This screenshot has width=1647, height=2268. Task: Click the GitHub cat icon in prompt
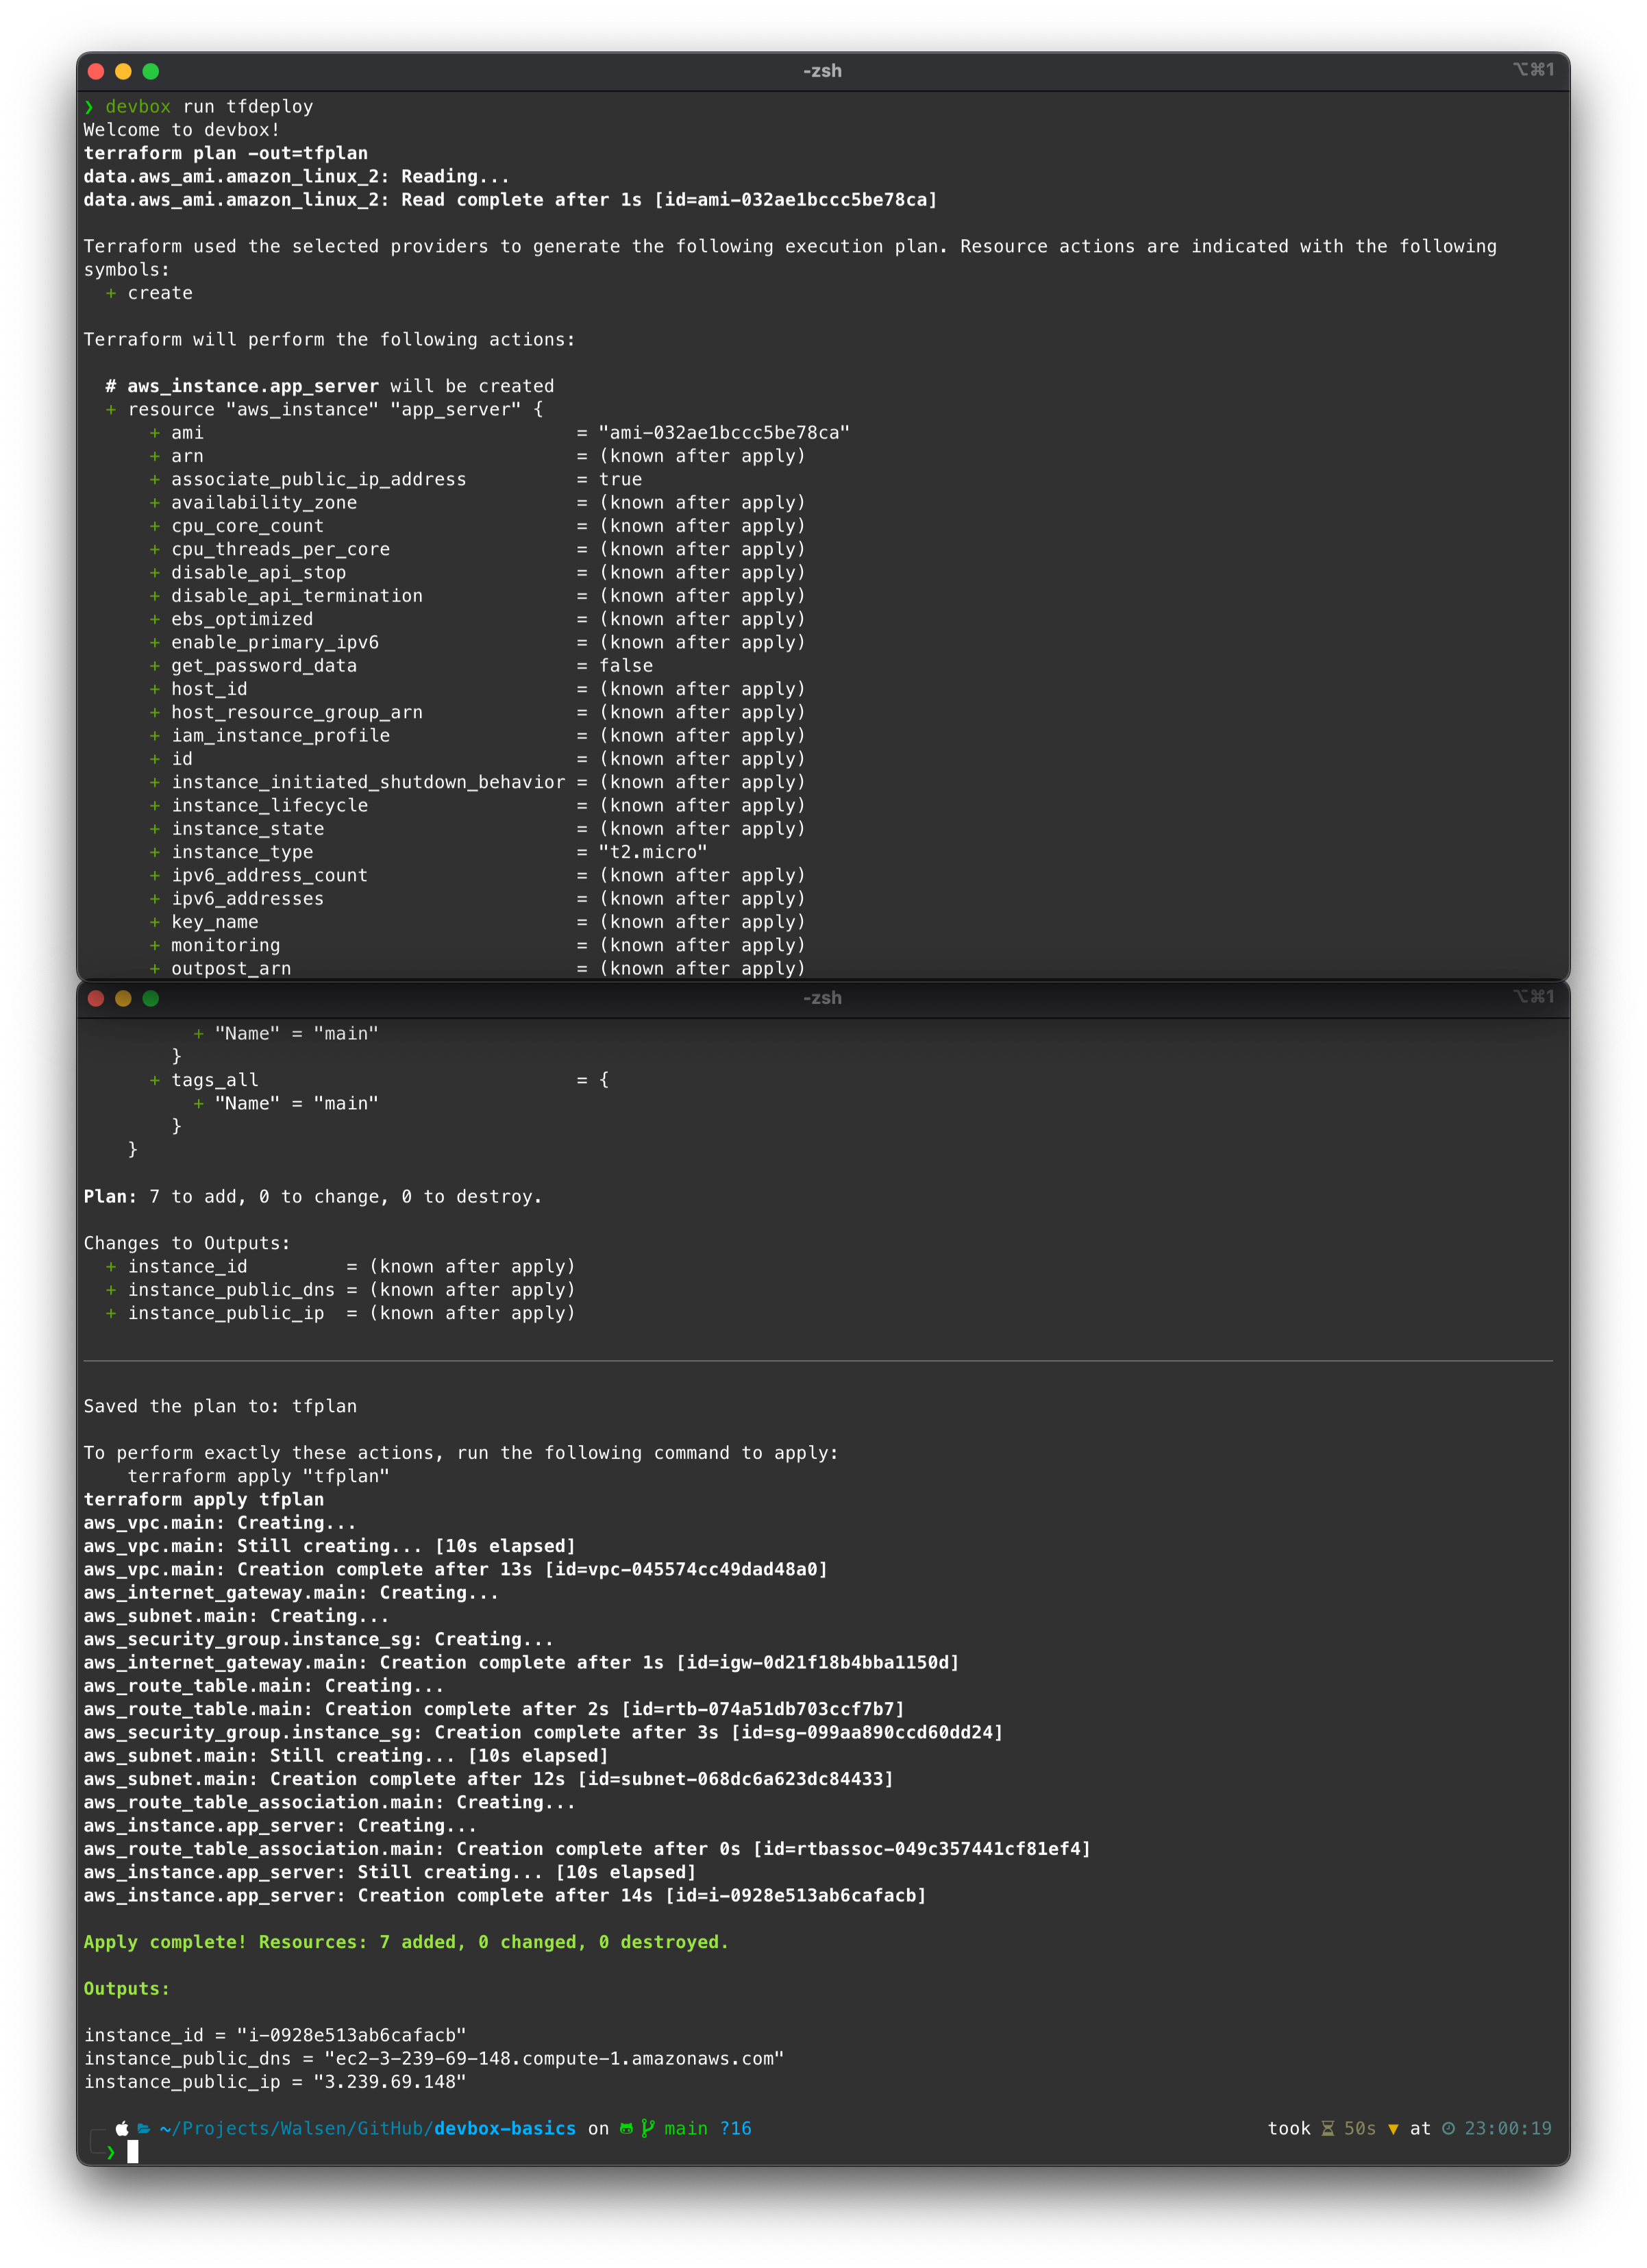pos(626,2128)
